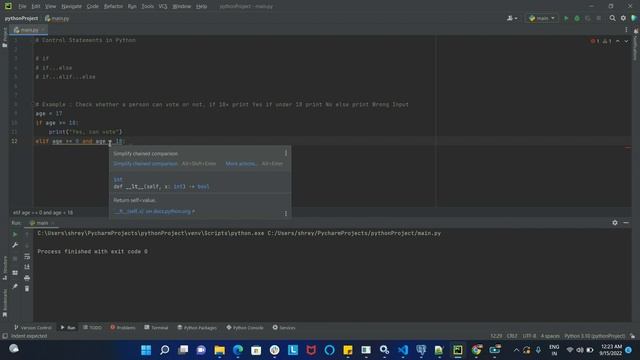Pin the Run tab
640x360 pixels.
tap(15, 287)
